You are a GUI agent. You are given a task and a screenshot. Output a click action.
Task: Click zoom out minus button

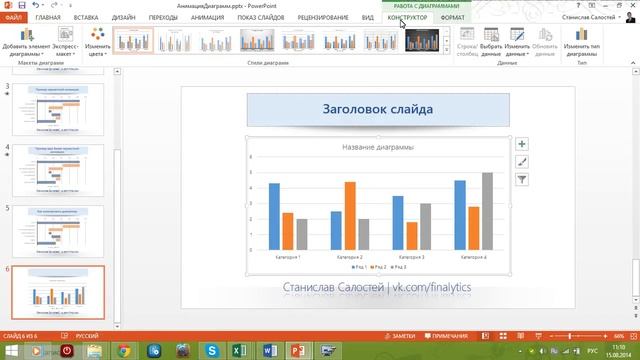pyautogui.click(x=551, y=336)
